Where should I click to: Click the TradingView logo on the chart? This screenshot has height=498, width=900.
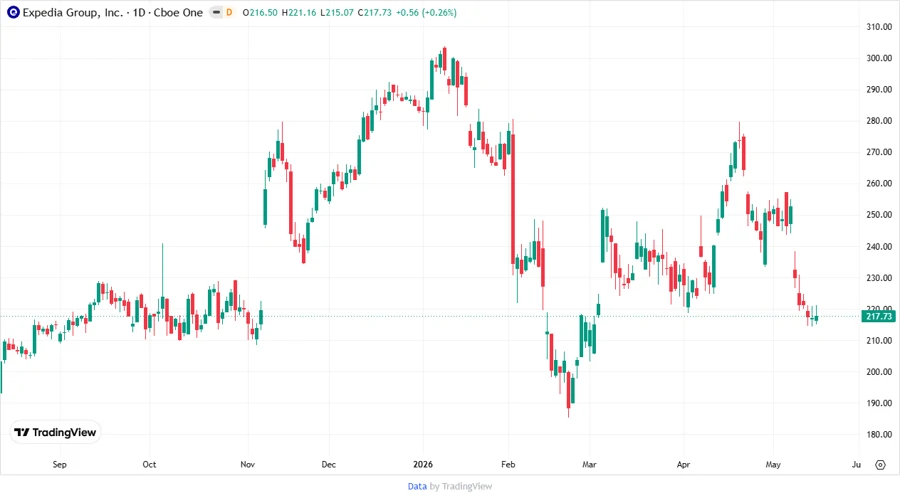pyautogui.click(x=55, y=433)
